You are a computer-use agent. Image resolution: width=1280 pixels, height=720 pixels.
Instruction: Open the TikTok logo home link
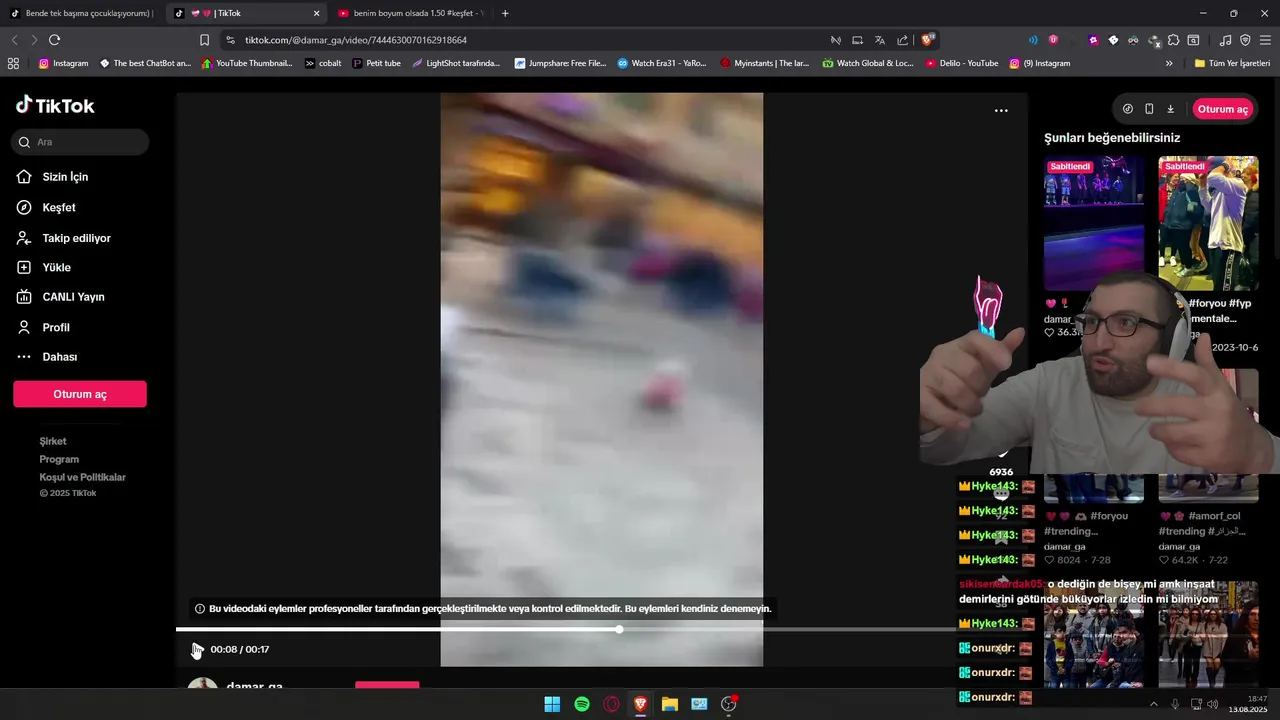click(55, 106)
